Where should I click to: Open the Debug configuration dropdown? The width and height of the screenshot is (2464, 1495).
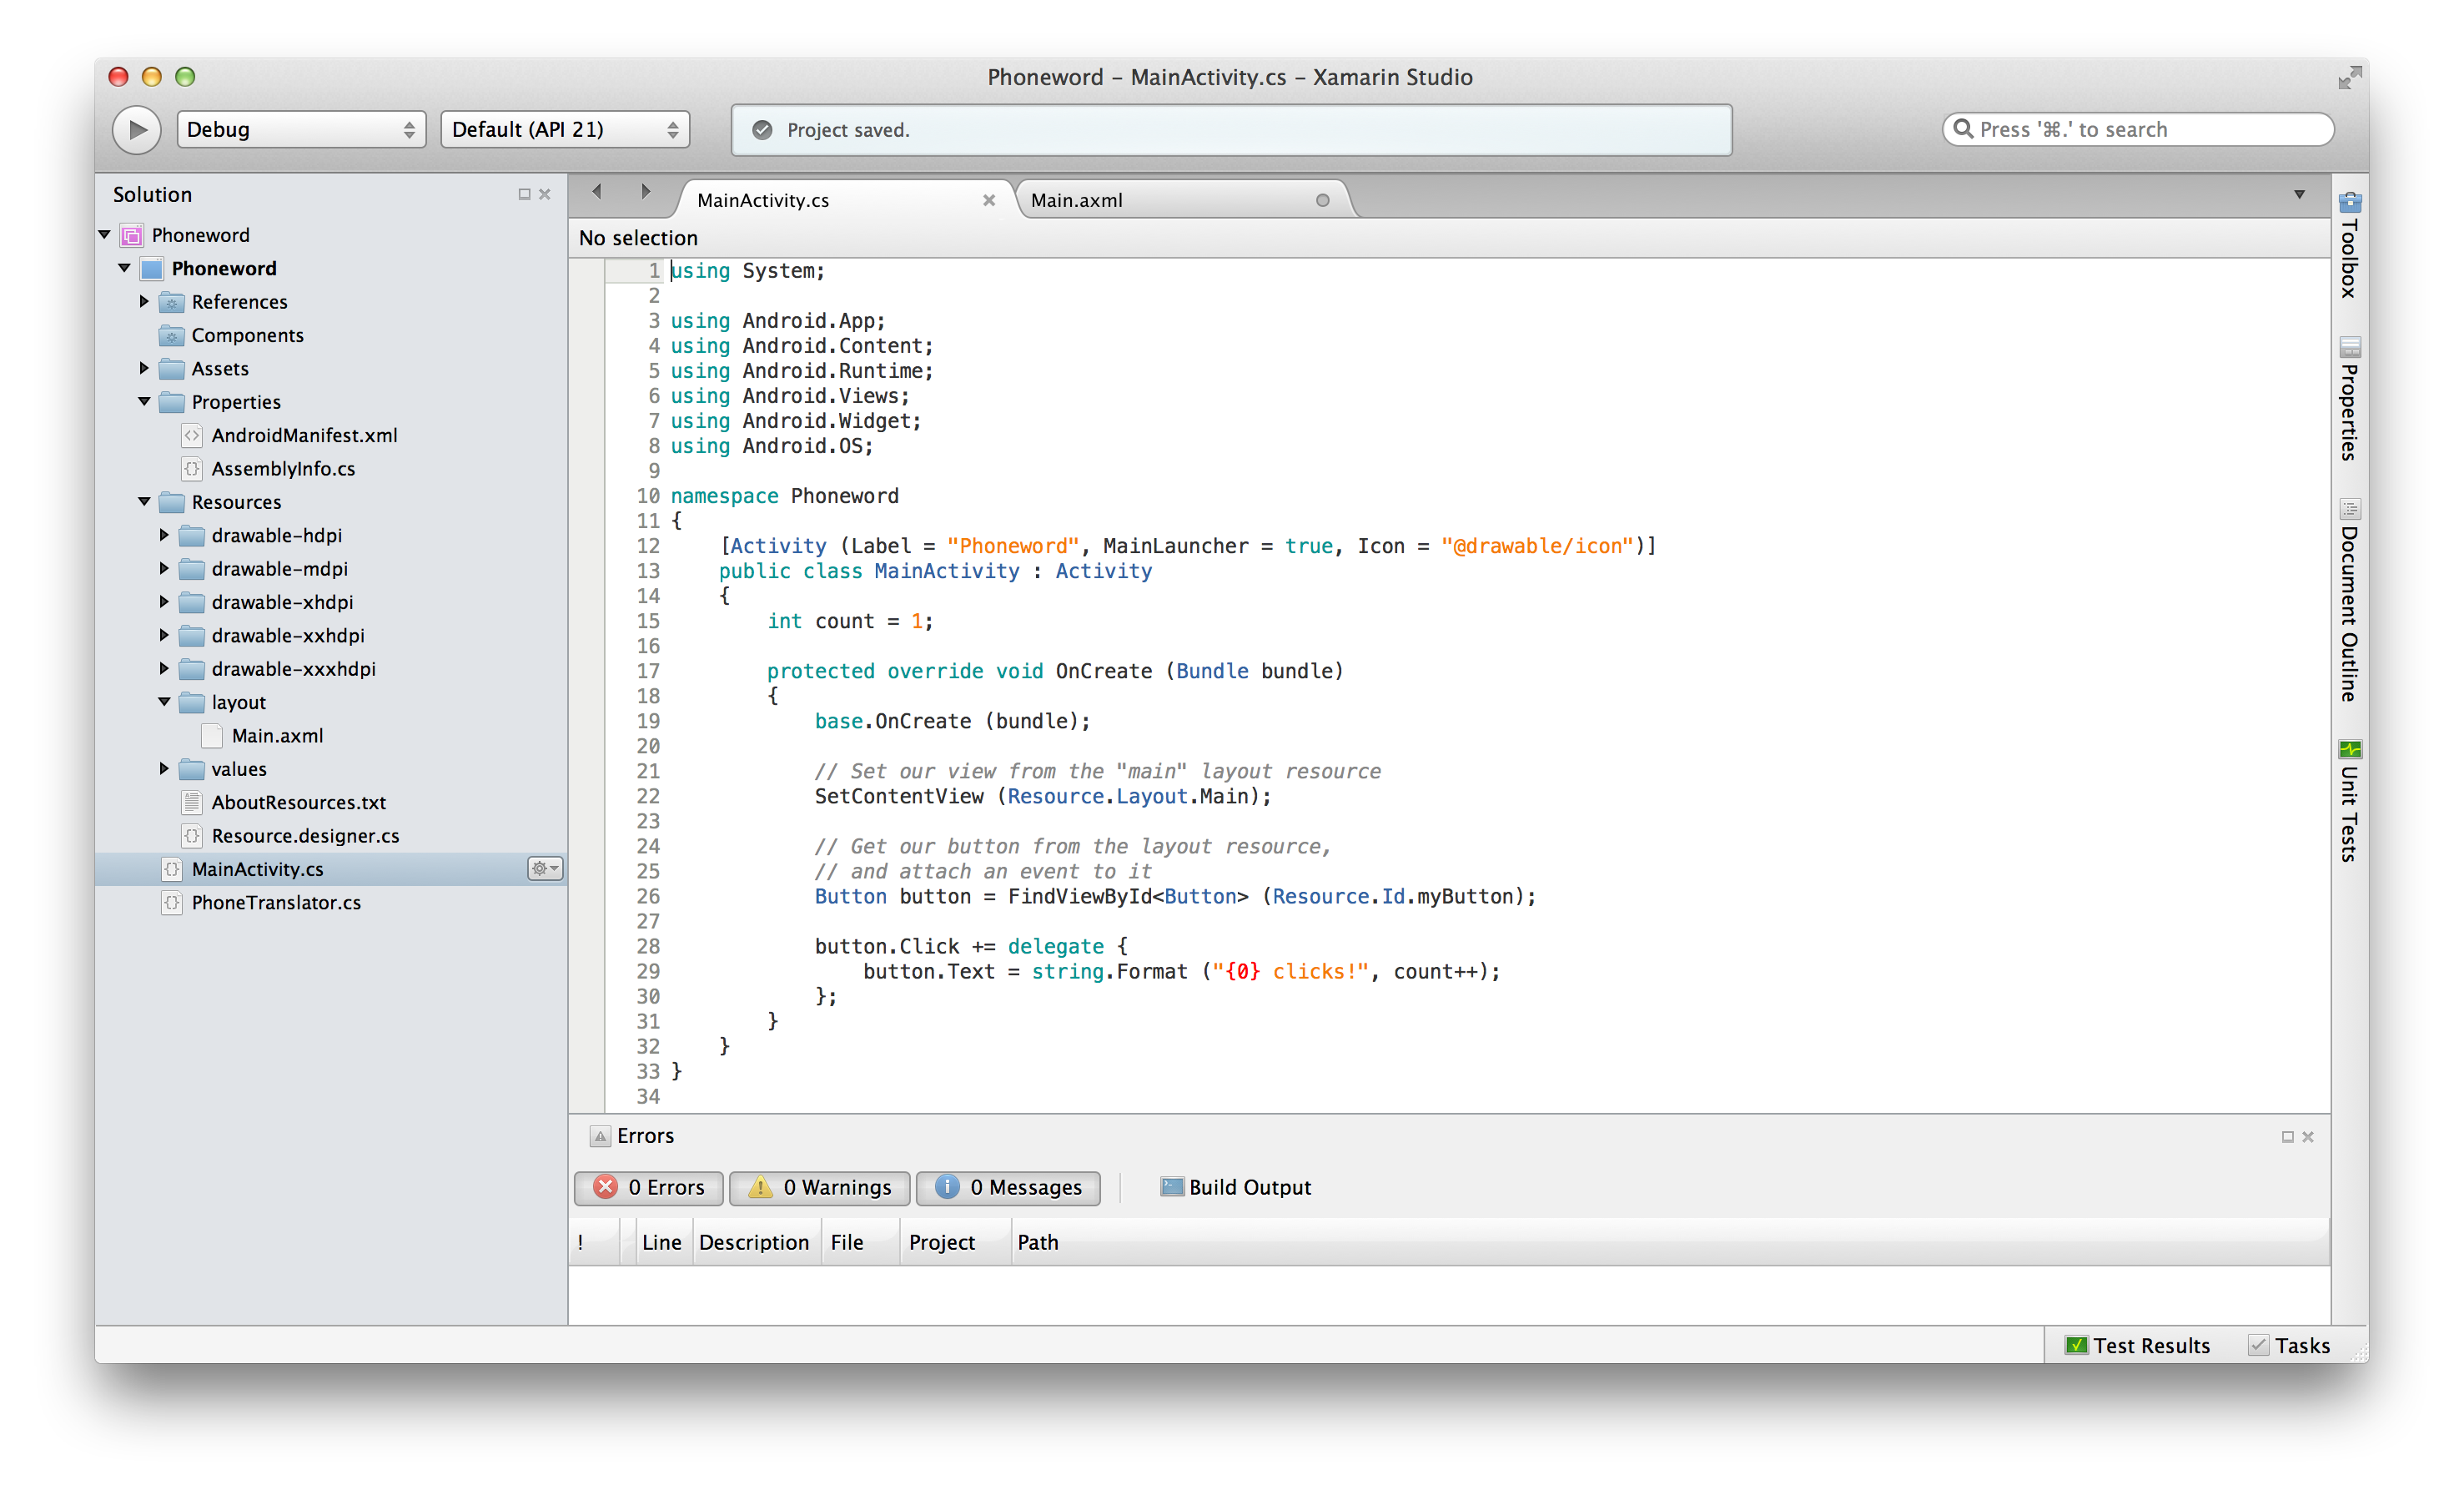pos(301,130)
